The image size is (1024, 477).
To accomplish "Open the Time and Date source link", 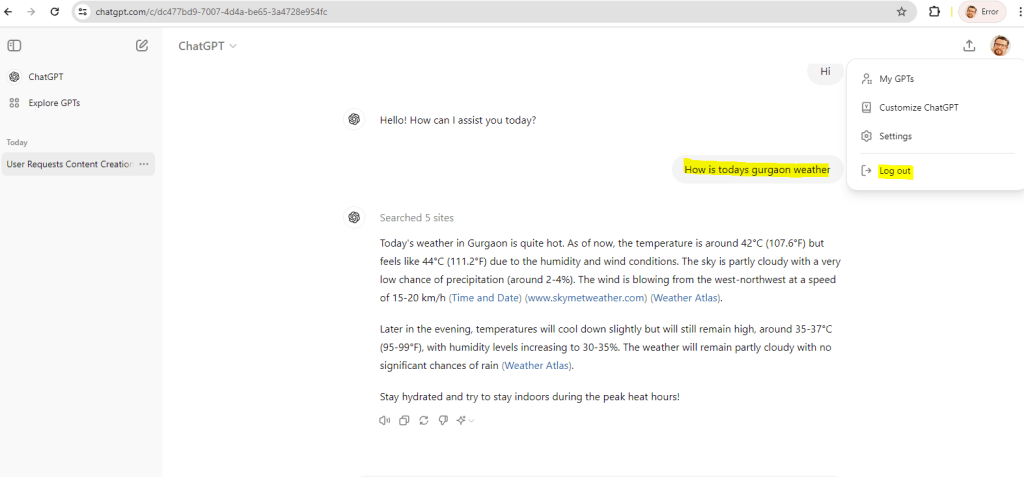I will click(x=484, y=298).
